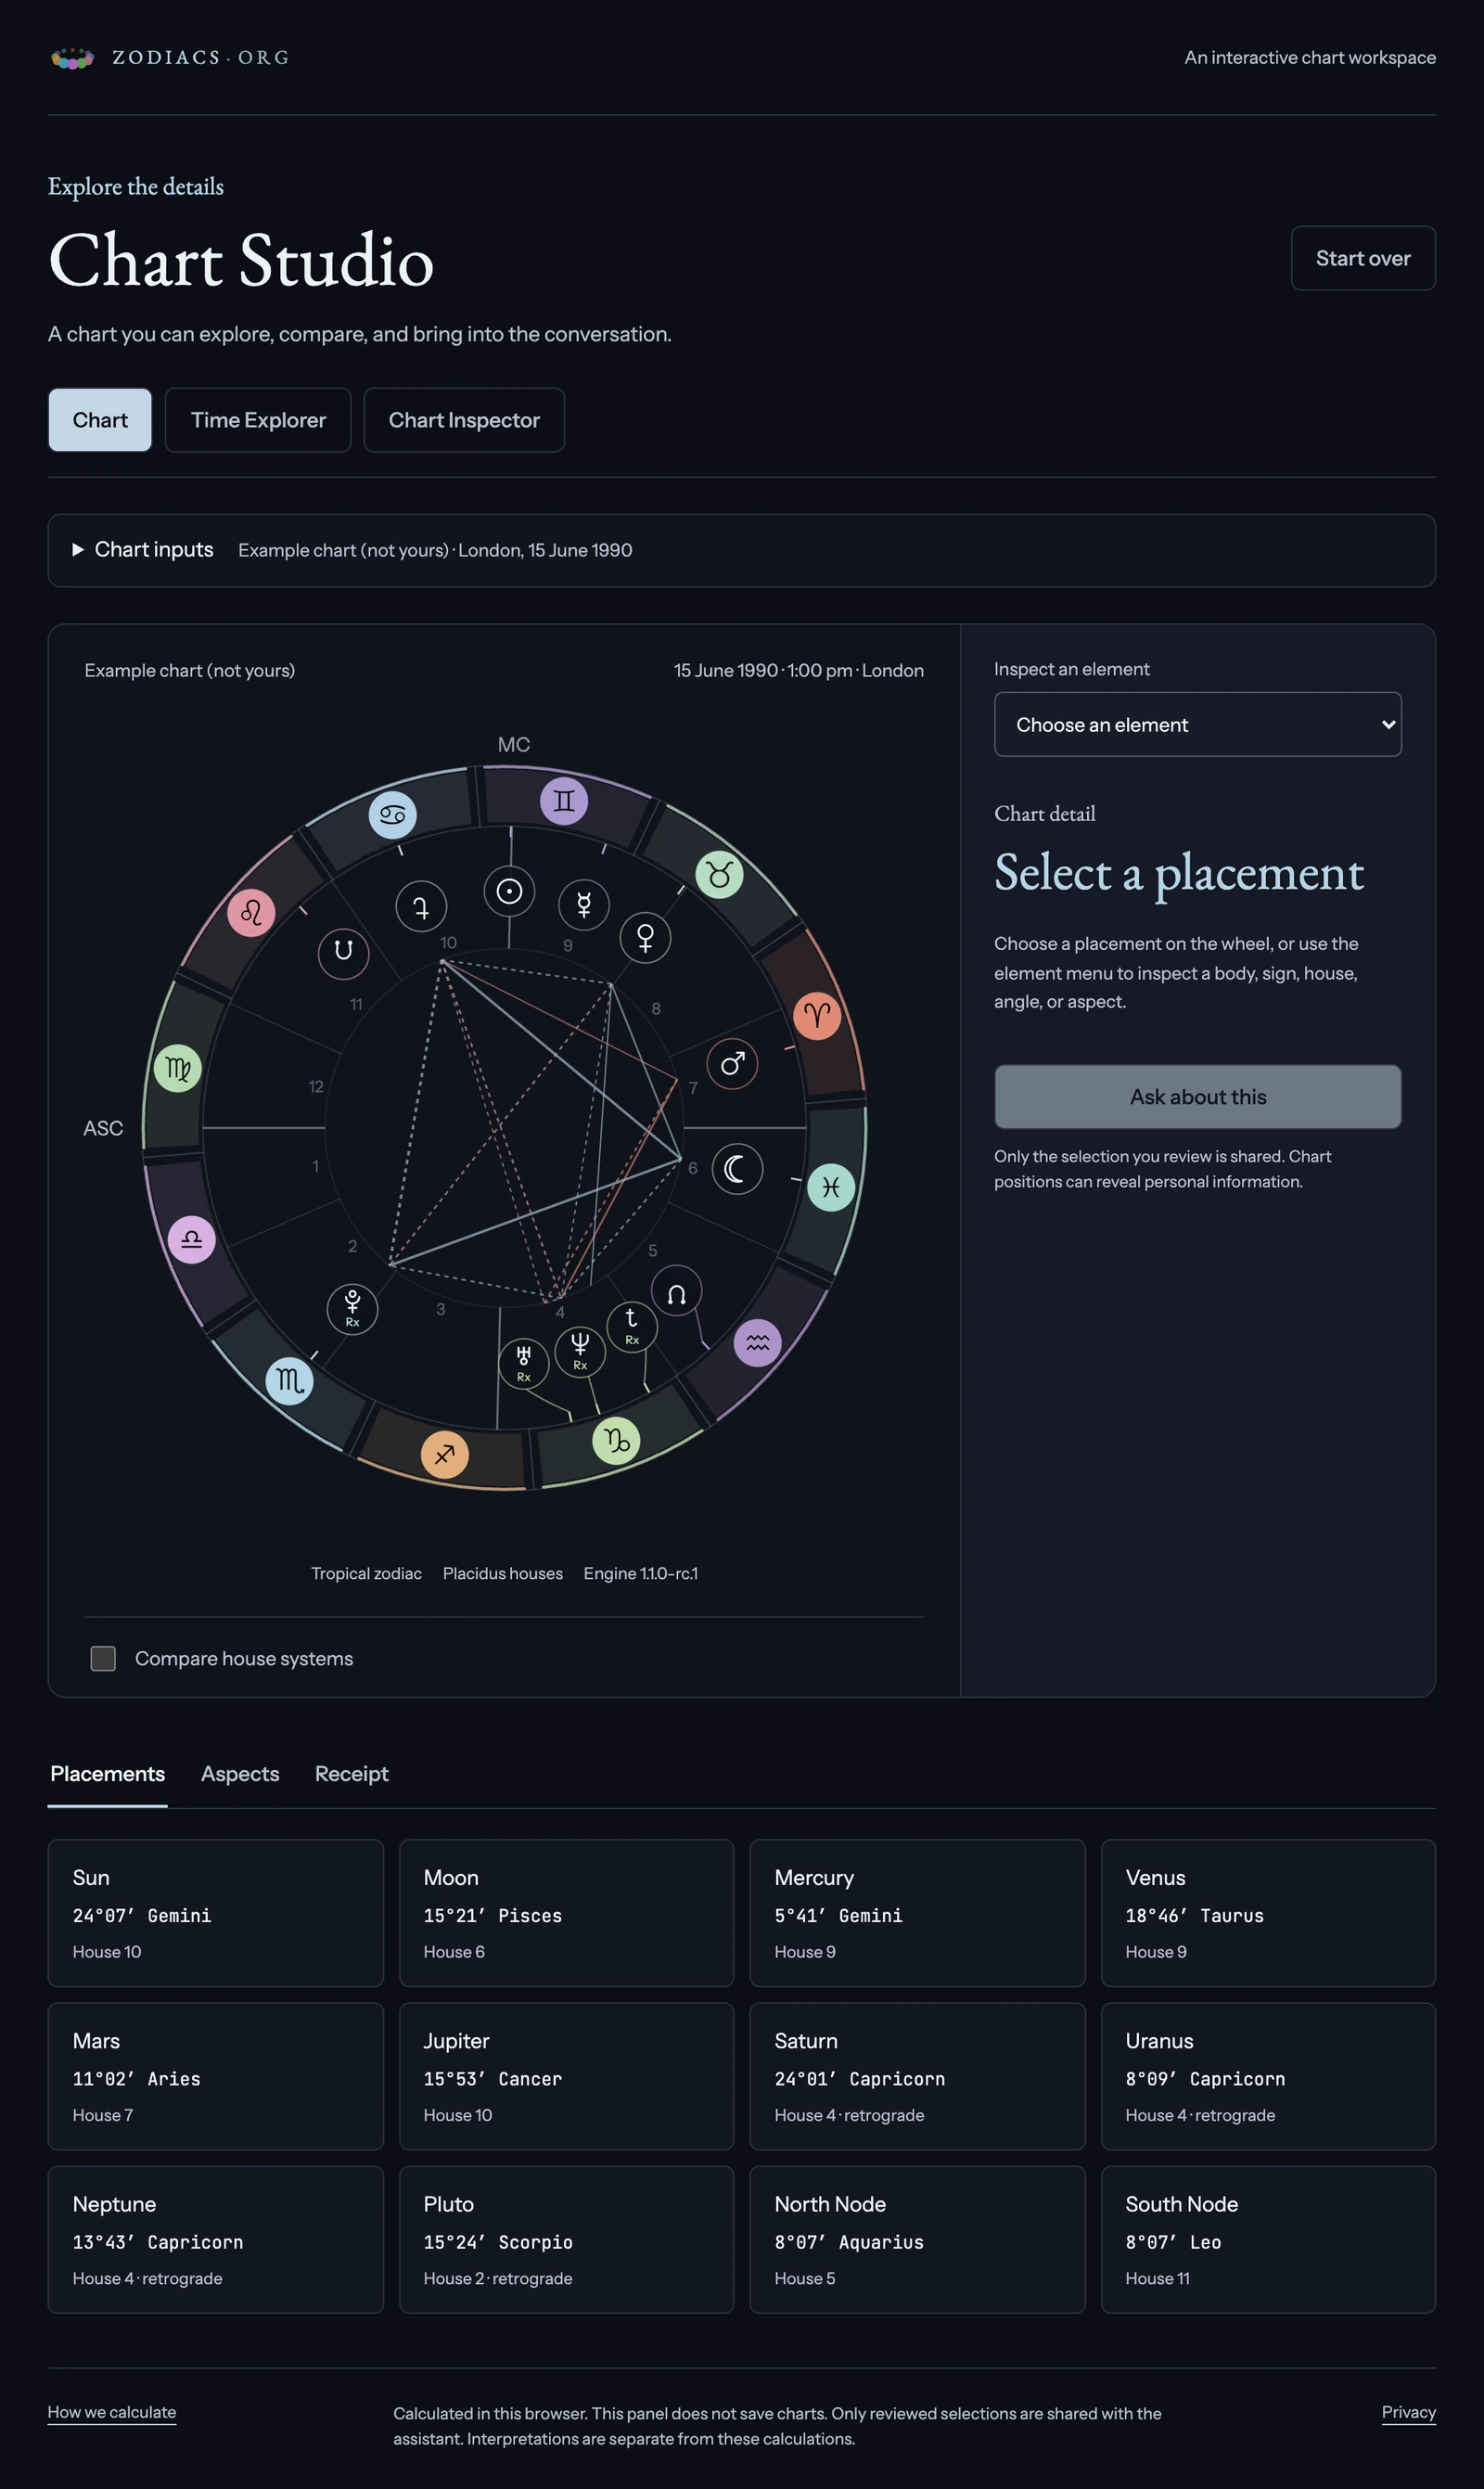Image resolution: width=1484 pixels, height=2489 pixels.
Task: Click the North Node glyph on the wheel
Action: (676, 1290)
